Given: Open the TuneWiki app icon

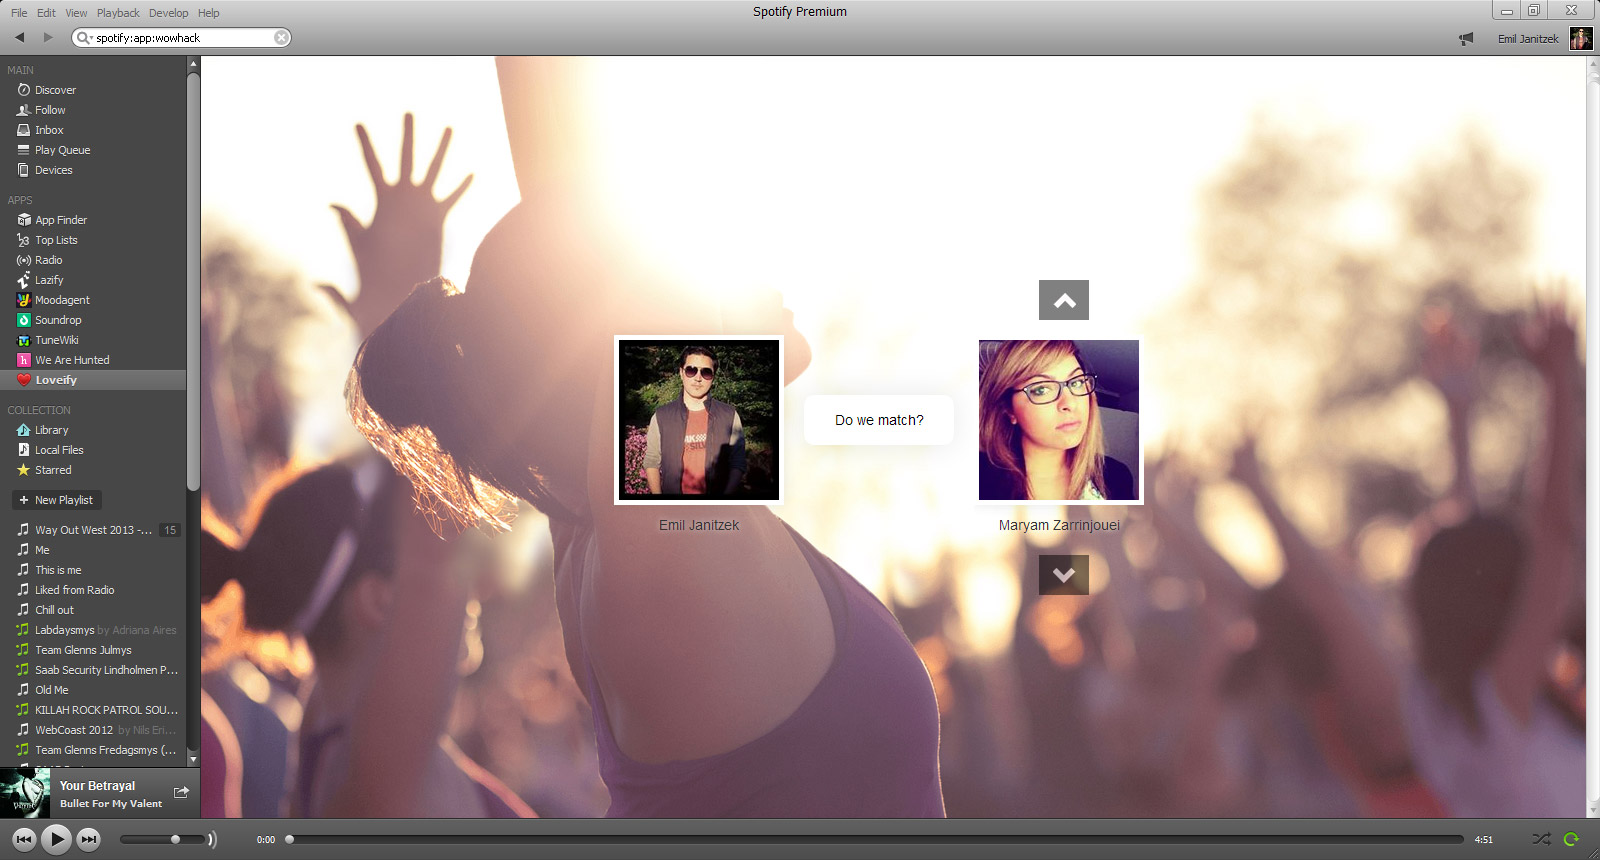Looking at the screenshot, I should point(24,340).
